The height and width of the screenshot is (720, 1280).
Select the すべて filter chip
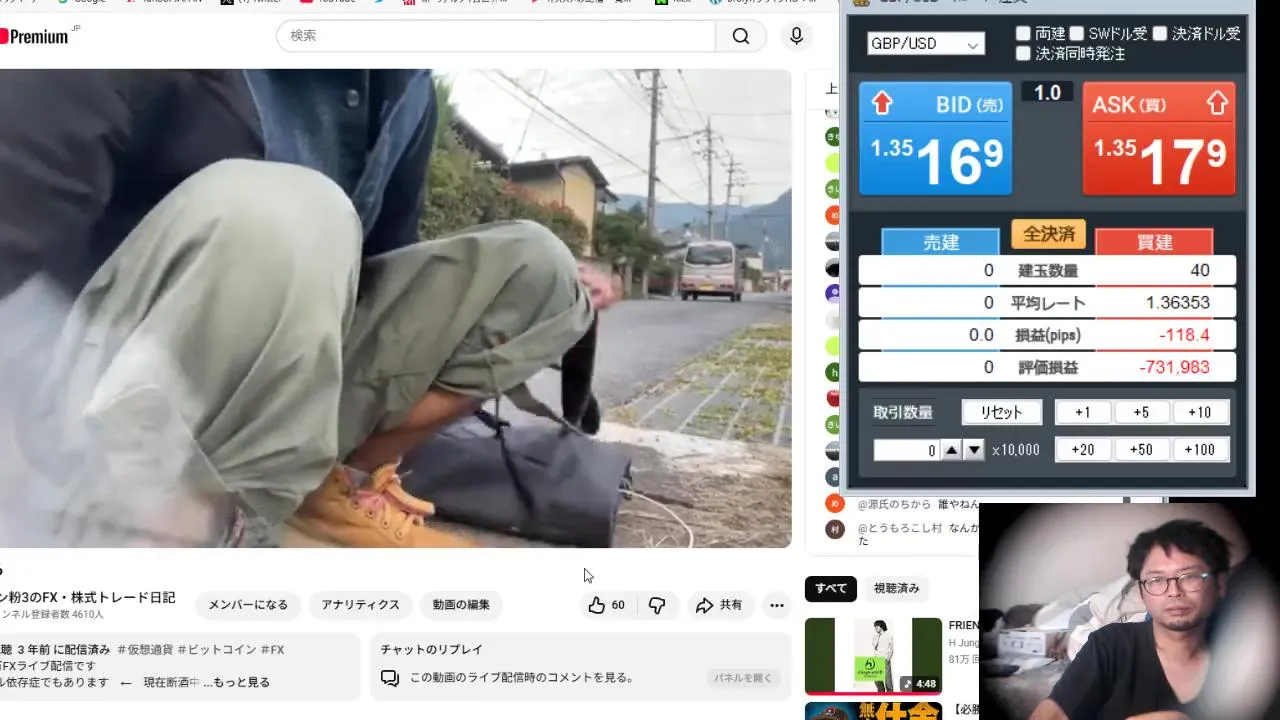(x=831, y=588)
